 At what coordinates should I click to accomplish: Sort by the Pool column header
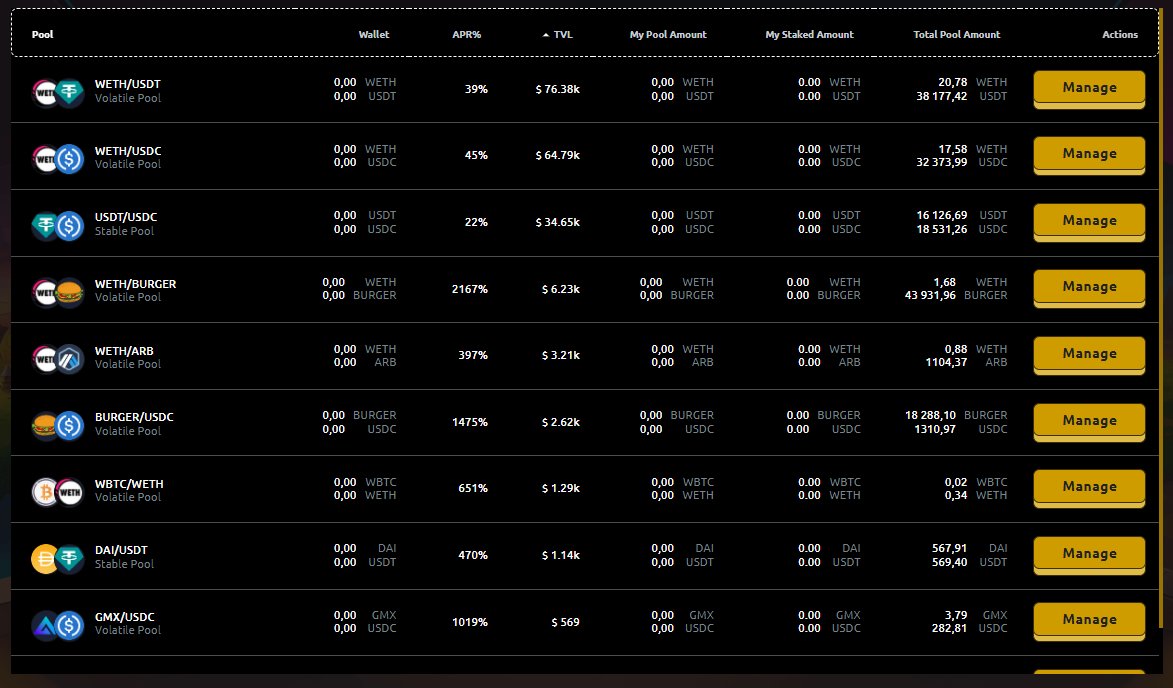coord(43,34)
